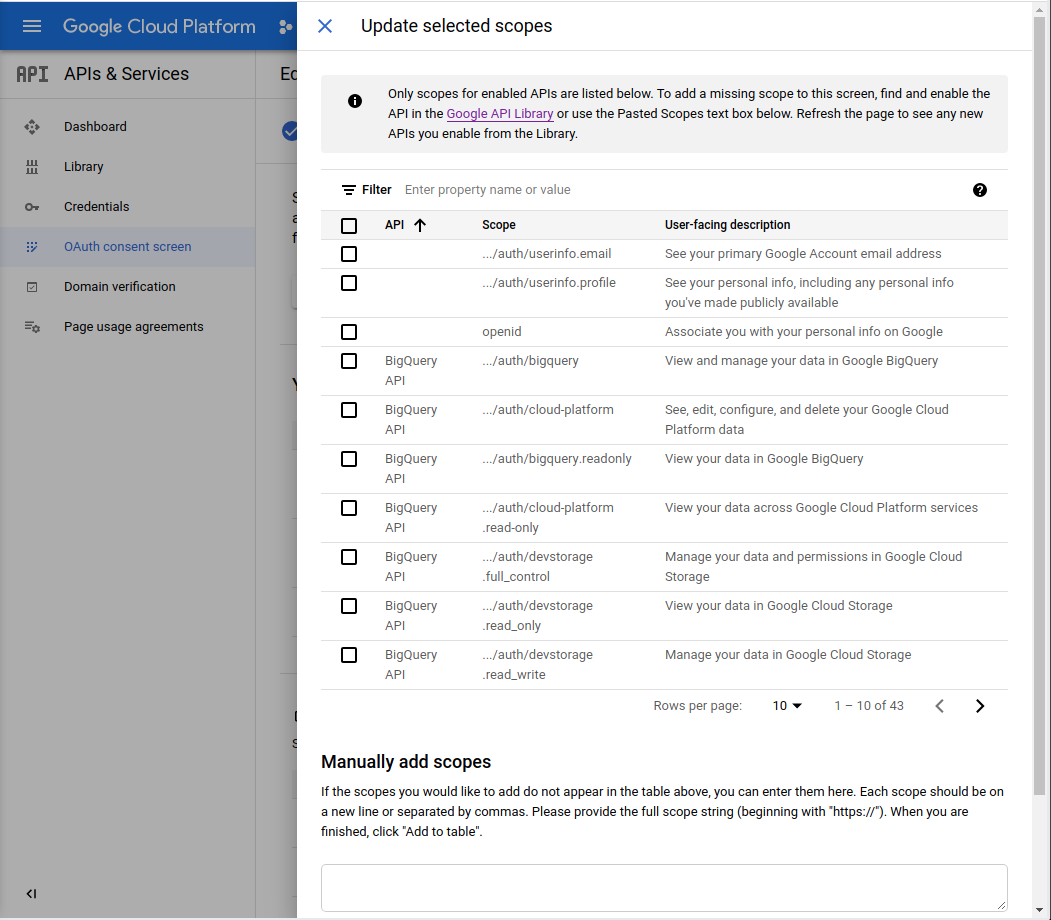The image size is (1051, 920).
Task: Click the filter property name input
Action: [680, 190]
